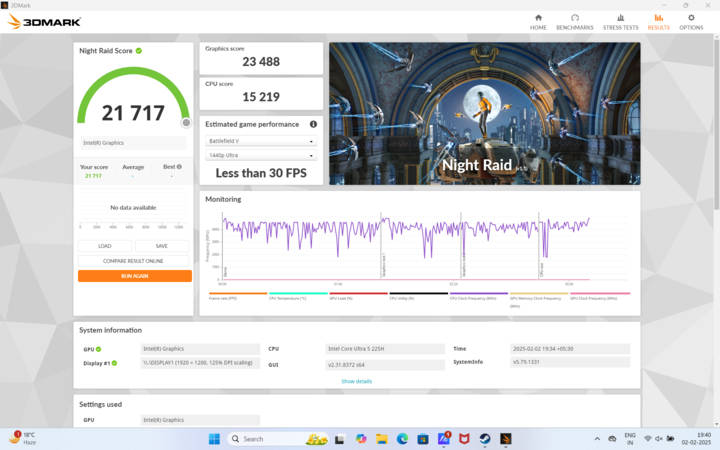
Task: Click Compare Result Online button
Action: [134, 260]
